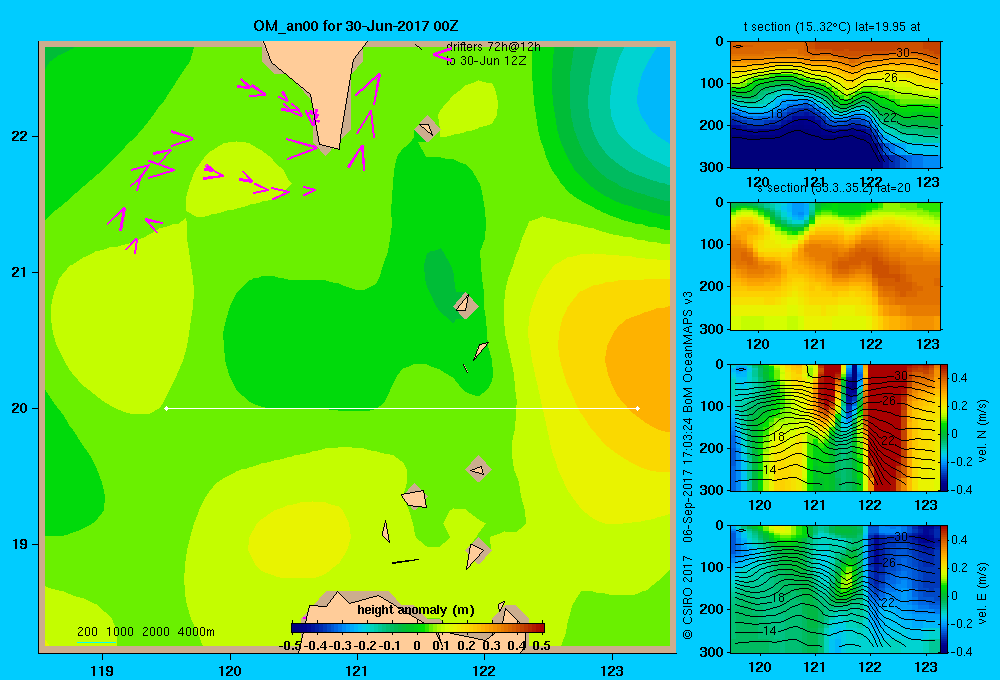Screen dimensions: 1000x680
Task: Click longitude tick label "123" on main map
Action: 612,670
